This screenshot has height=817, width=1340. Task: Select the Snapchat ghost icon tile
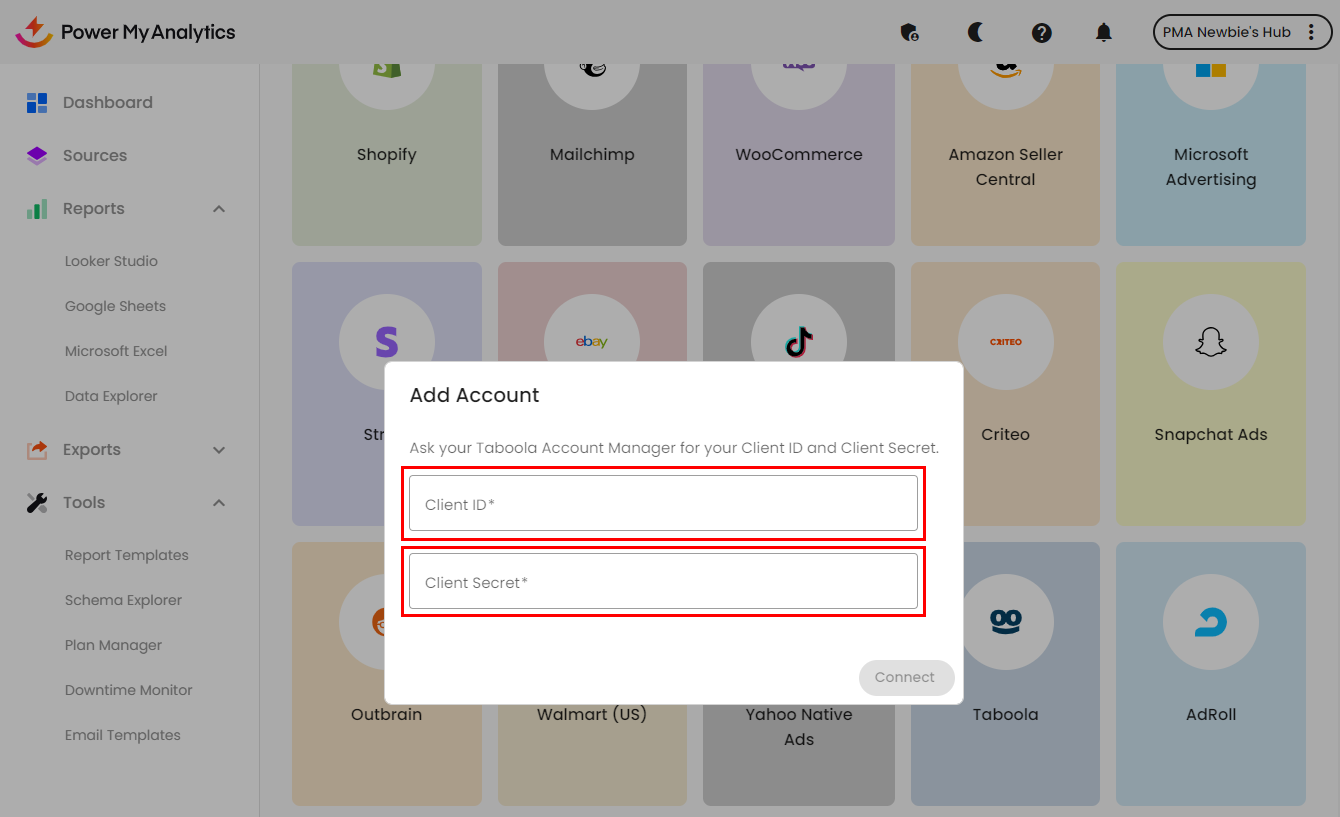tap(1210, 342)
